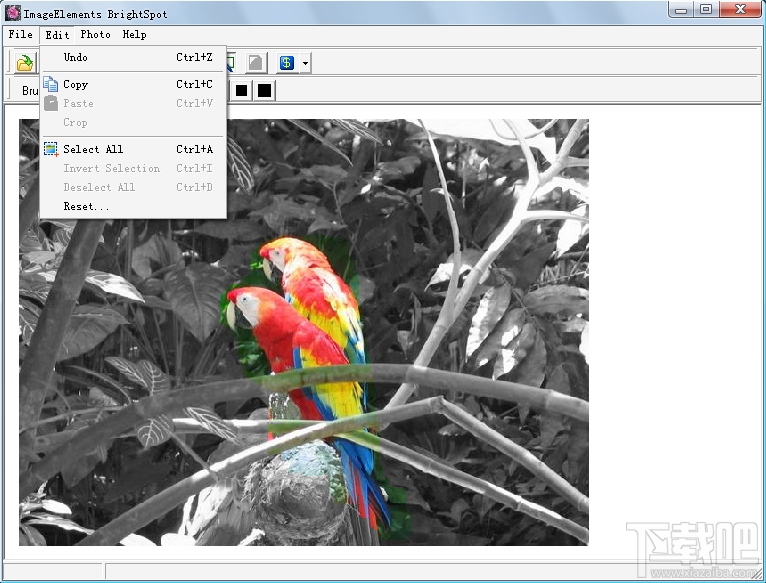Select the larger black square brush size
Image resolution: width=766 pixels, height=583 pixels.
(264, 90)
